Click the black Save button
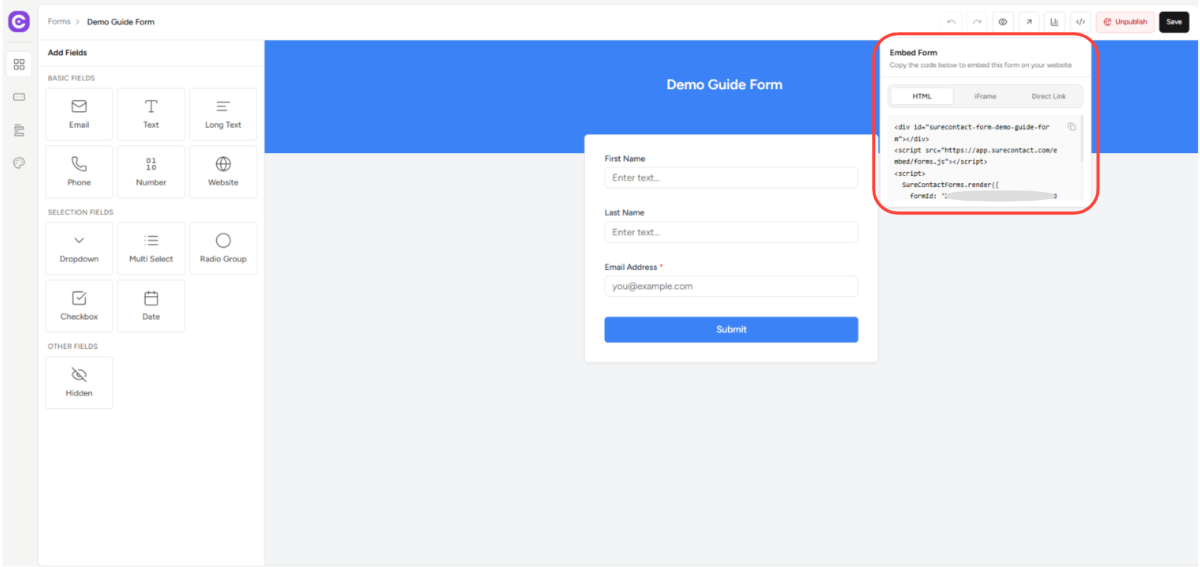The width and height of the screenshot is (1200, 567). tap(1174, 22)
